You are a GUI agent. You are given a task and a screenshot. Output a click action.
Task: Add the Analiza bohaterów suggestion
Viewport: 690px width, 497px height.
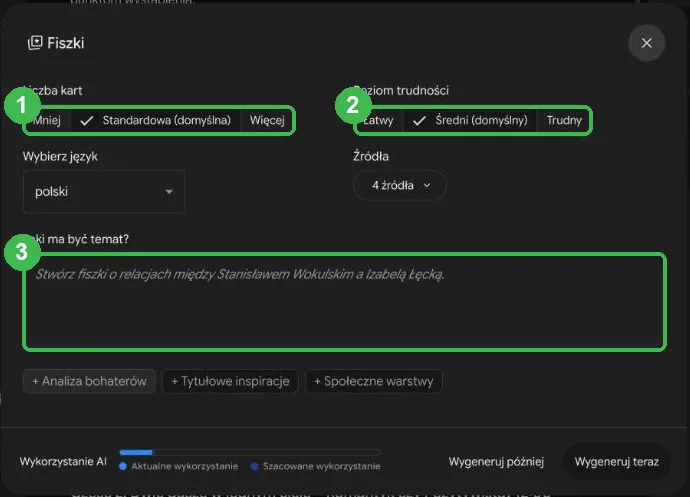pos(89,381)
